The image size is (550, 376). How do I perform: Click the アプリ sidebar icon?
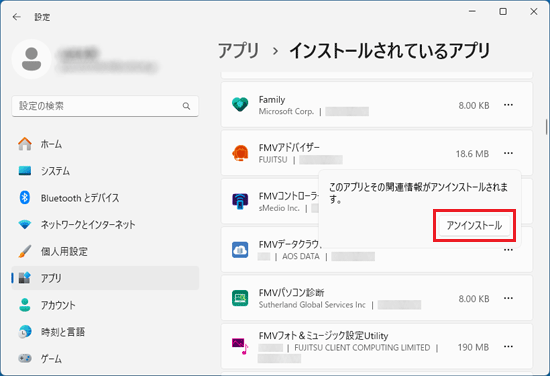pos(25,278)
